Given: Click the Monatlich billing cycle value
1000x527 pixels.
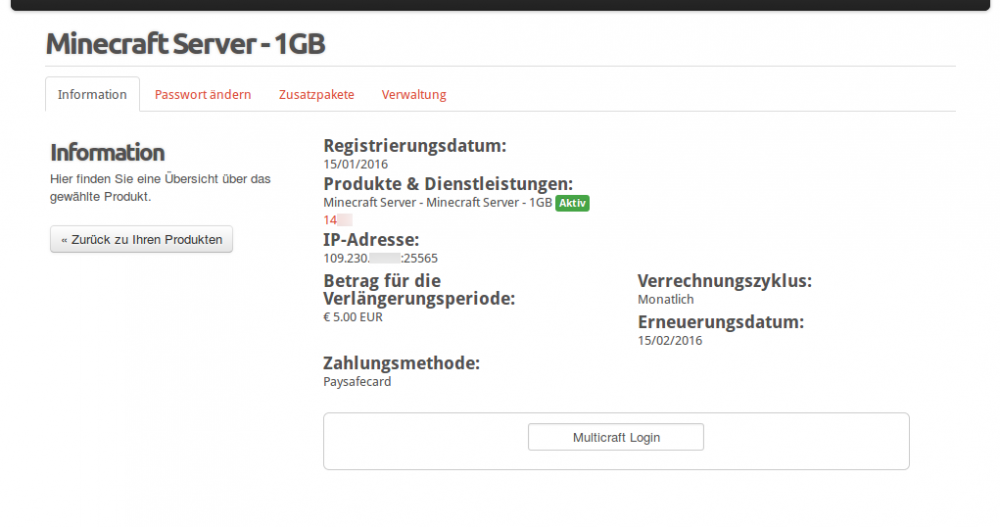Looking at the screenshot, I should click(x=666, y=299).
